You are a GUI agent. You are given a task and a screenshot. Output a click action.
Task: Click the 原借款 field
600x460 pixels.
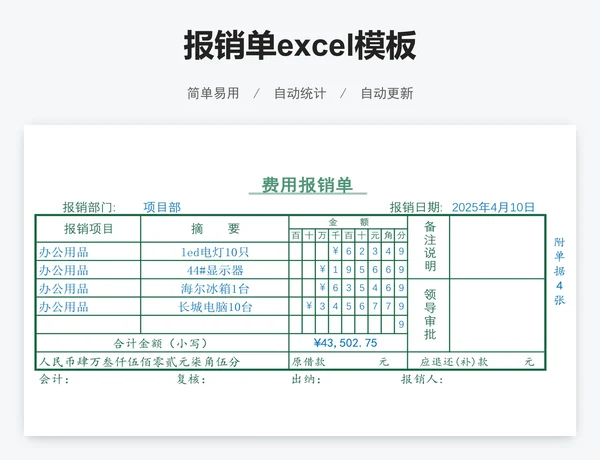click(348, 361)
